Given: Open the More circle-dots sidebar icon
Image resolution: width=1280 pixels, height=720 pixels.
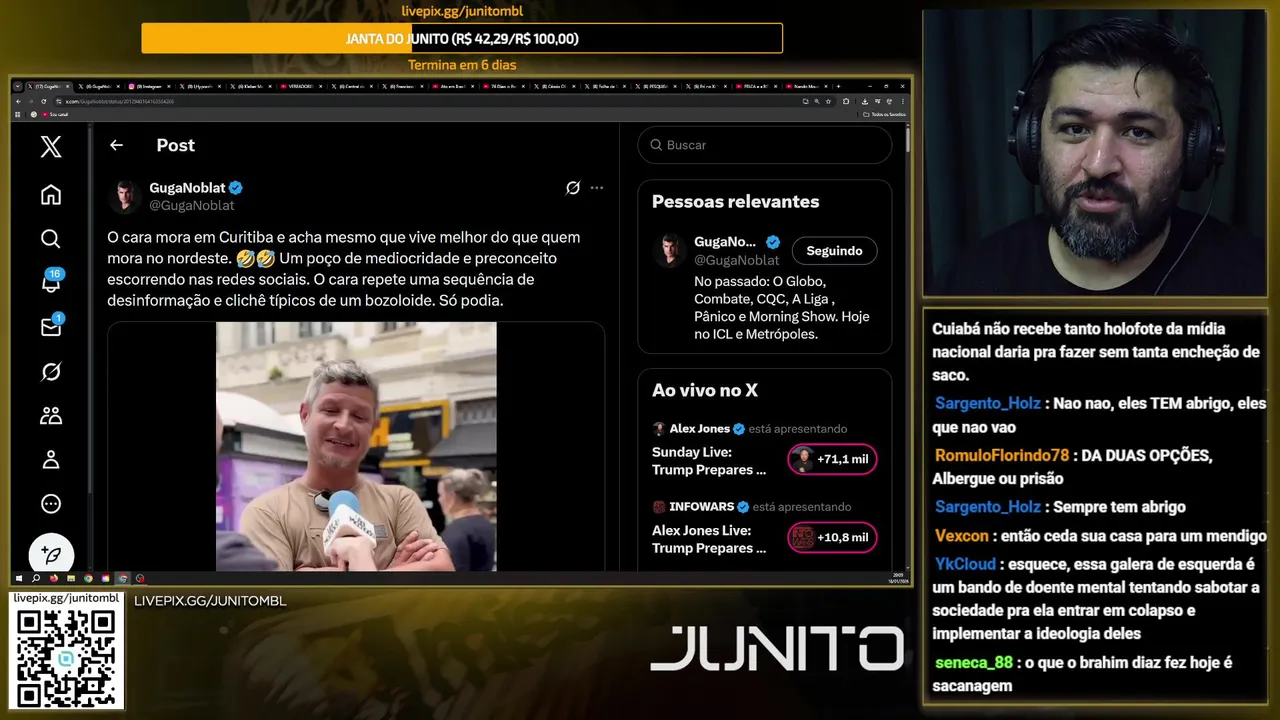Looking at the screenshot, I should [x=51, y=504].
